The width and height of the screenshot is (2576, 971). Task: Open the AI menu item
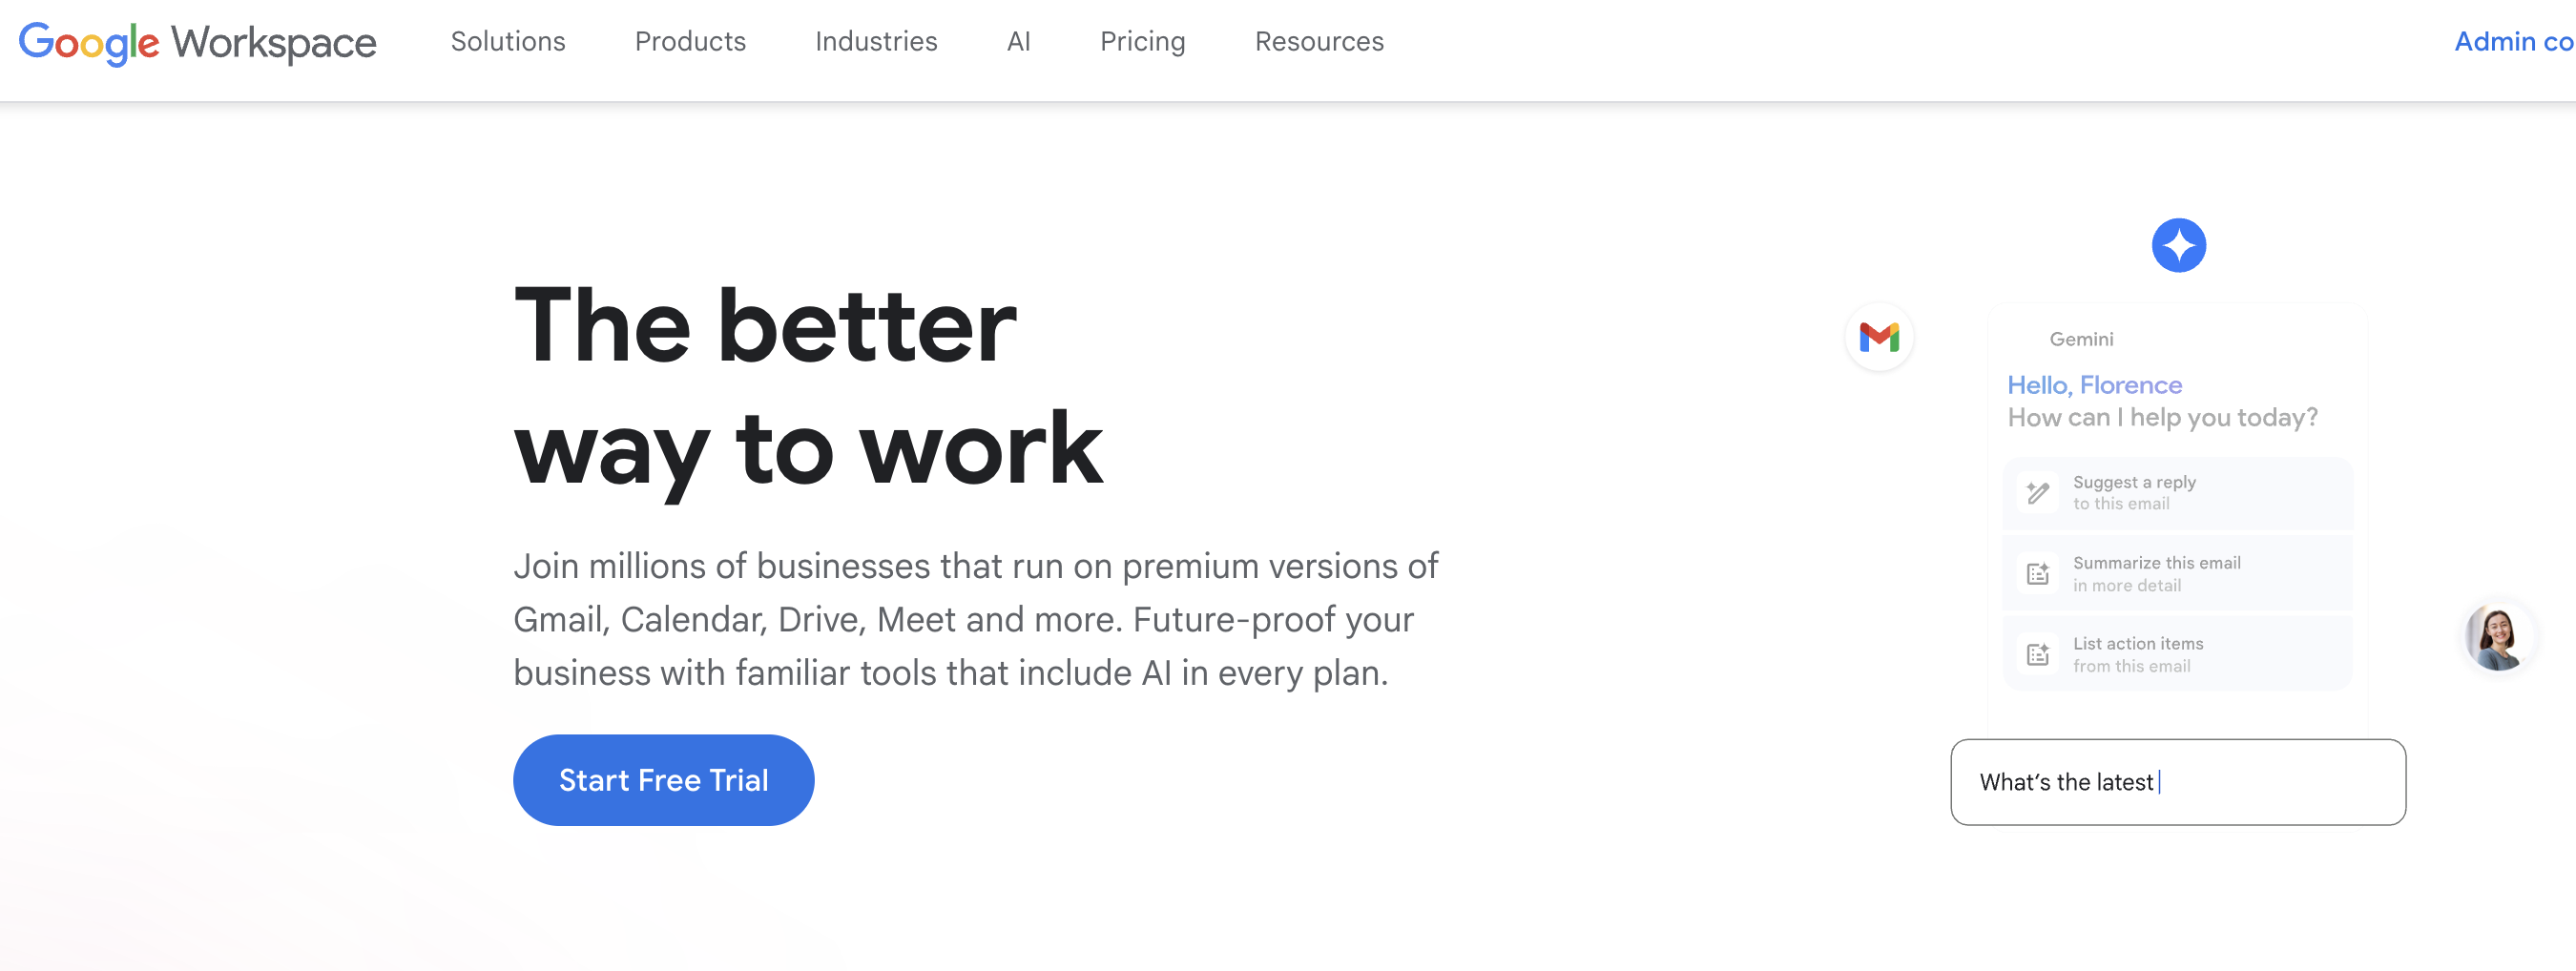[1018, 42]
